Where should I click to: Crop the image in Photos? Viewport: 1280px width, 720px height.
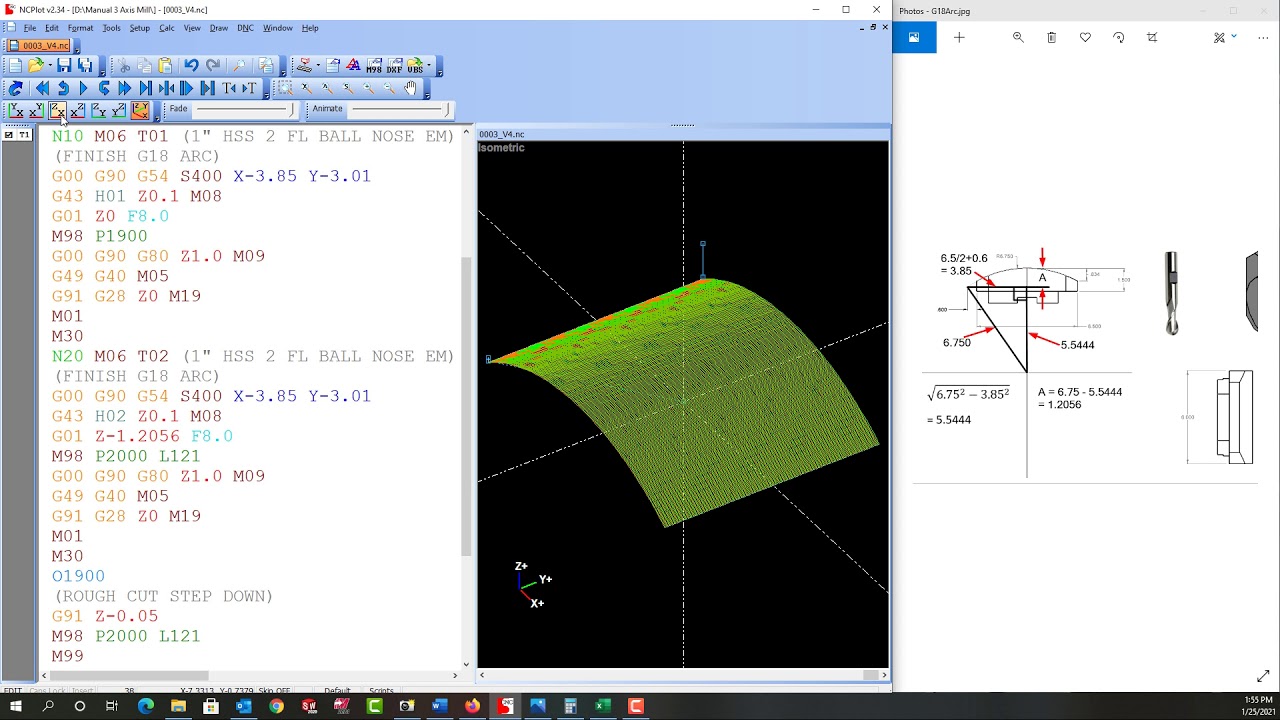(1152, 37)
